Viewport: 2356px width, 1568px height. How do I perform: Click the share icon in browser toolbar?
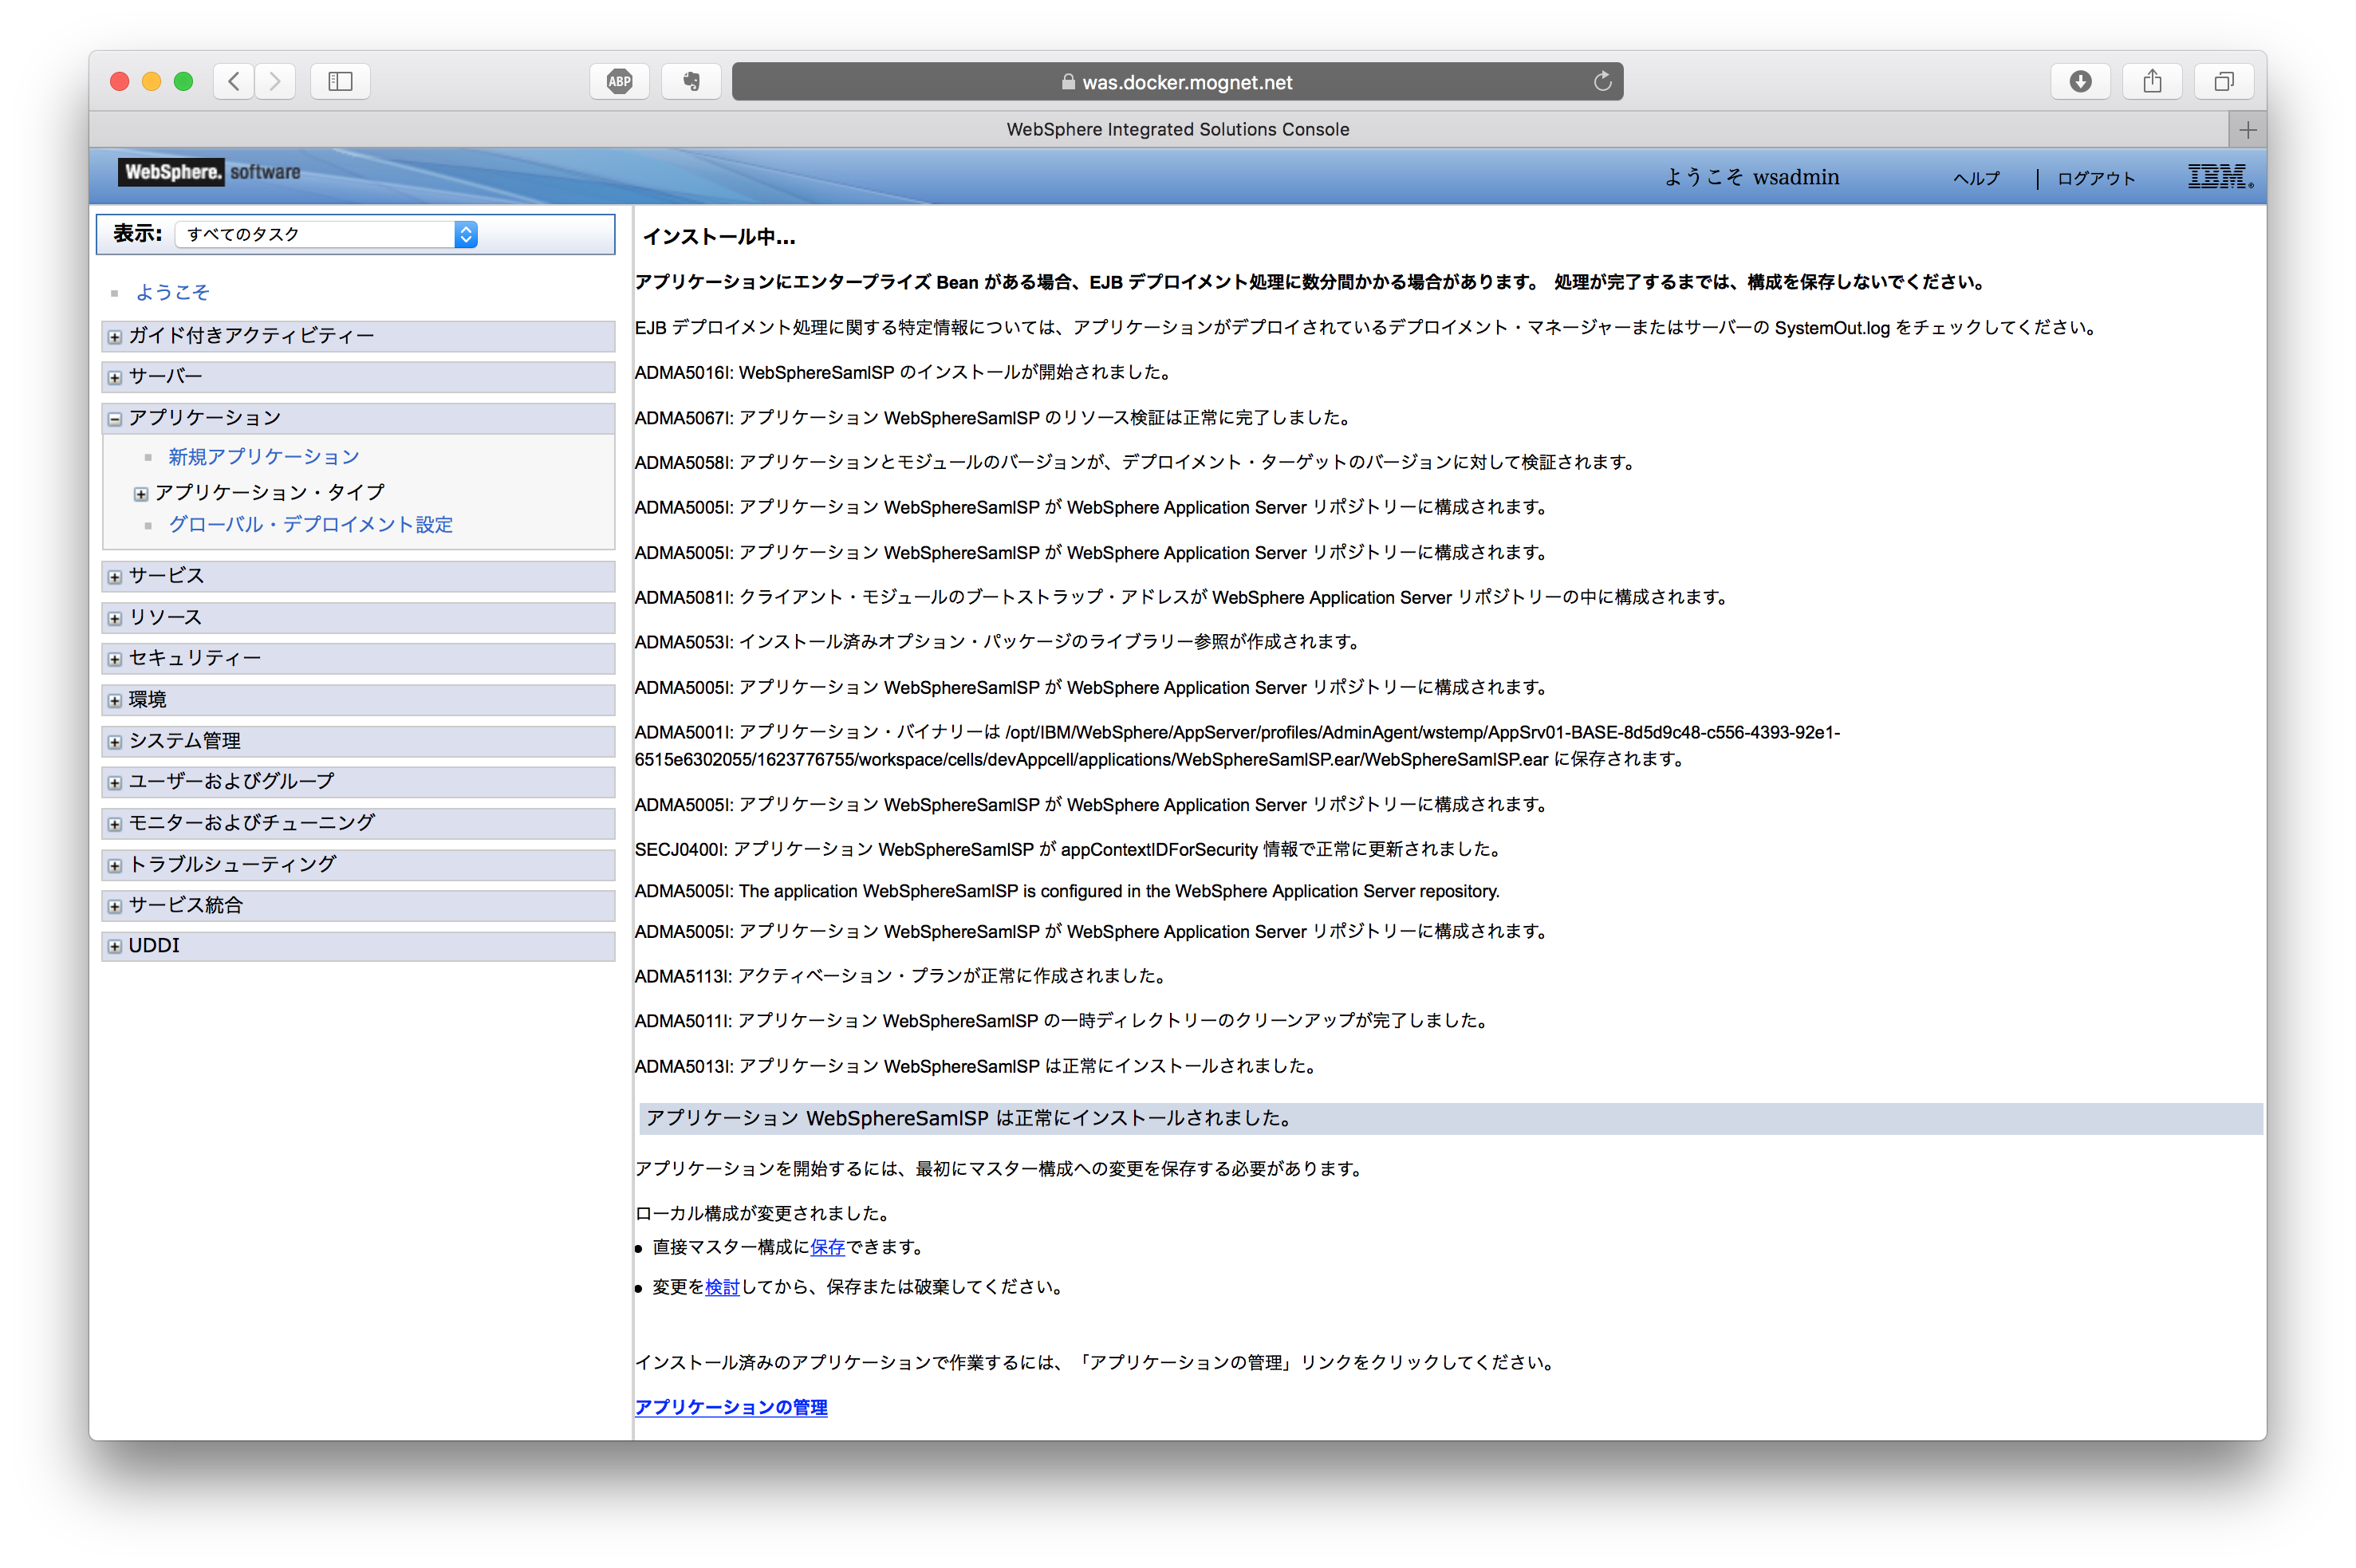tap(2152, 81)
